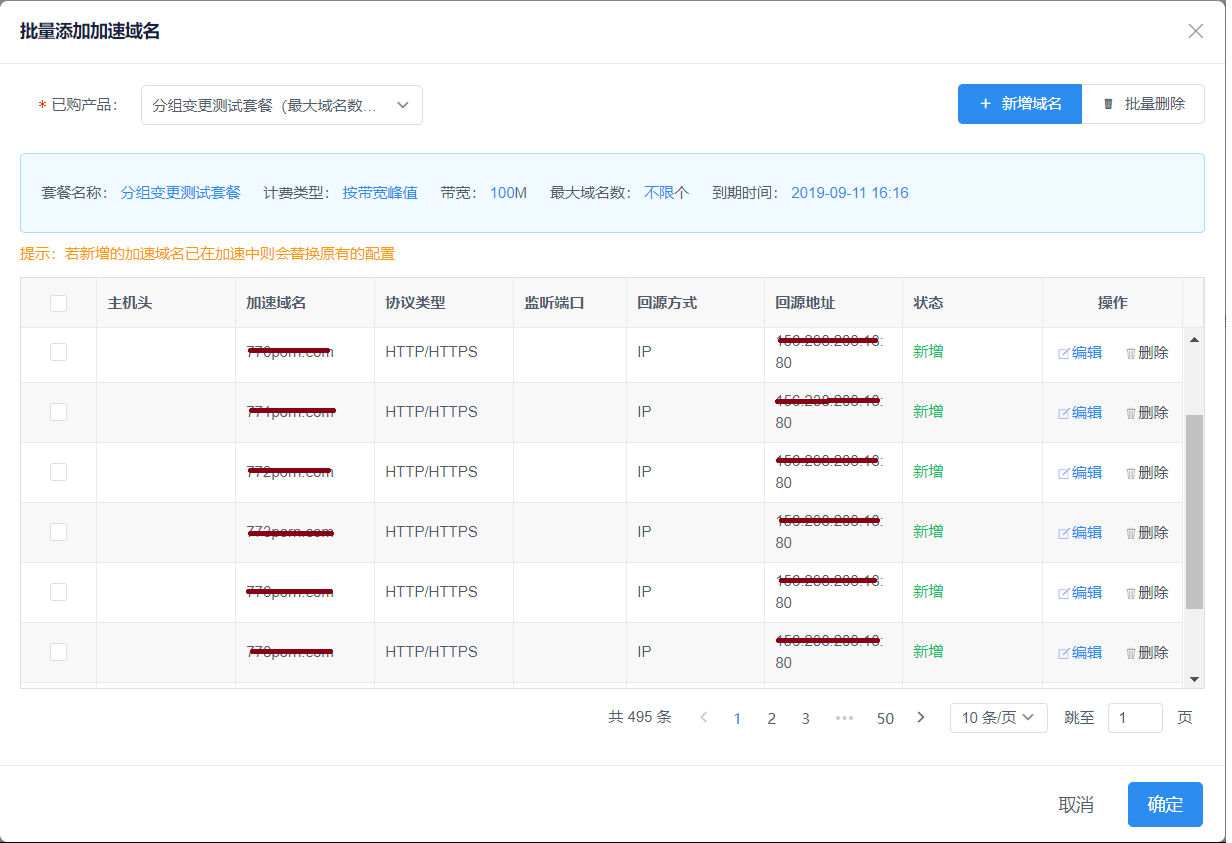Toggle the select-all checkbox in table header

(x=58, y=303)
